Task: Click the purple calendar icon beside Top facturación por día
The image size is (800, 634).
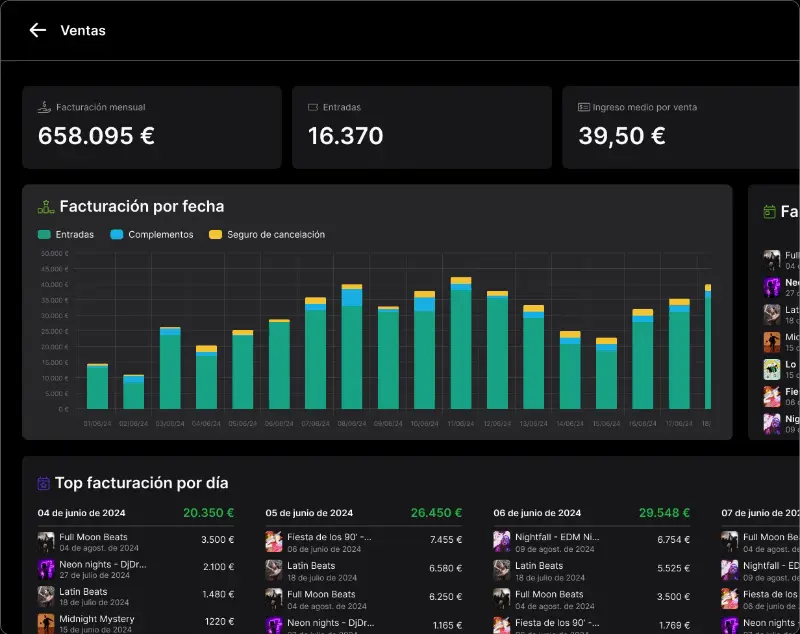Action: (43, 483)
